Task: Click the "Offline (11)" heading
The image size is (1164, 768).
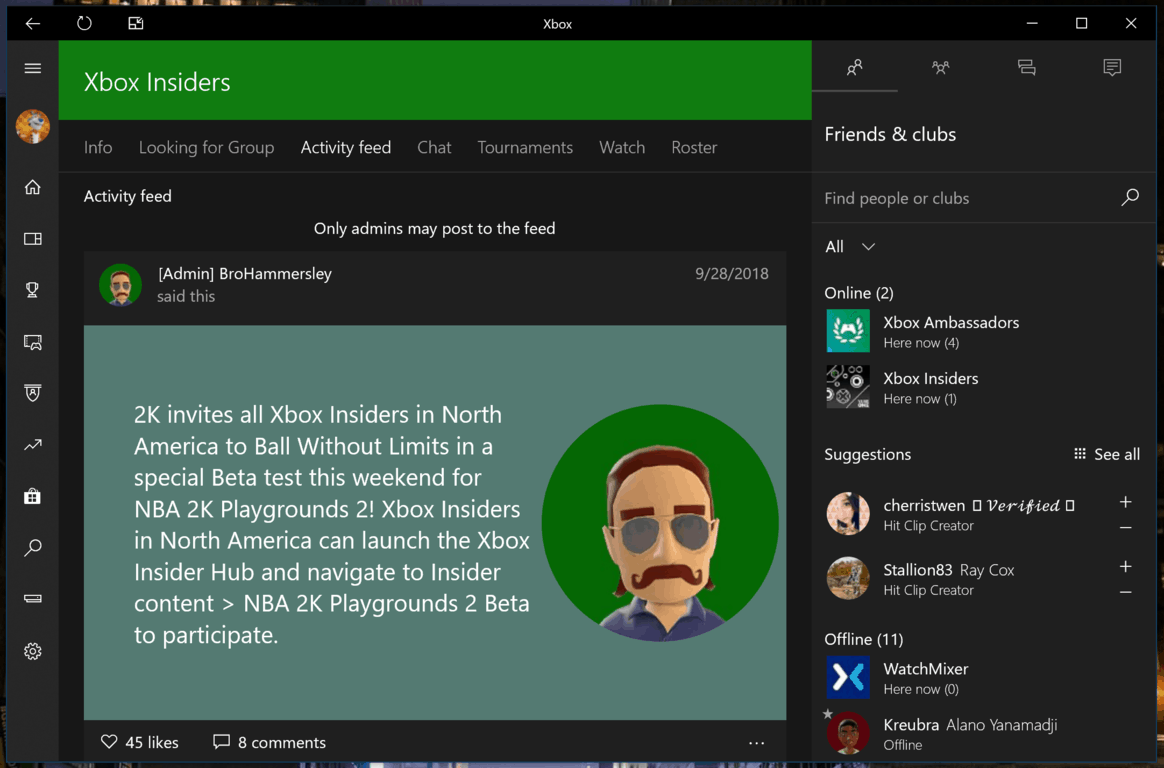Action: coord(863,639)
